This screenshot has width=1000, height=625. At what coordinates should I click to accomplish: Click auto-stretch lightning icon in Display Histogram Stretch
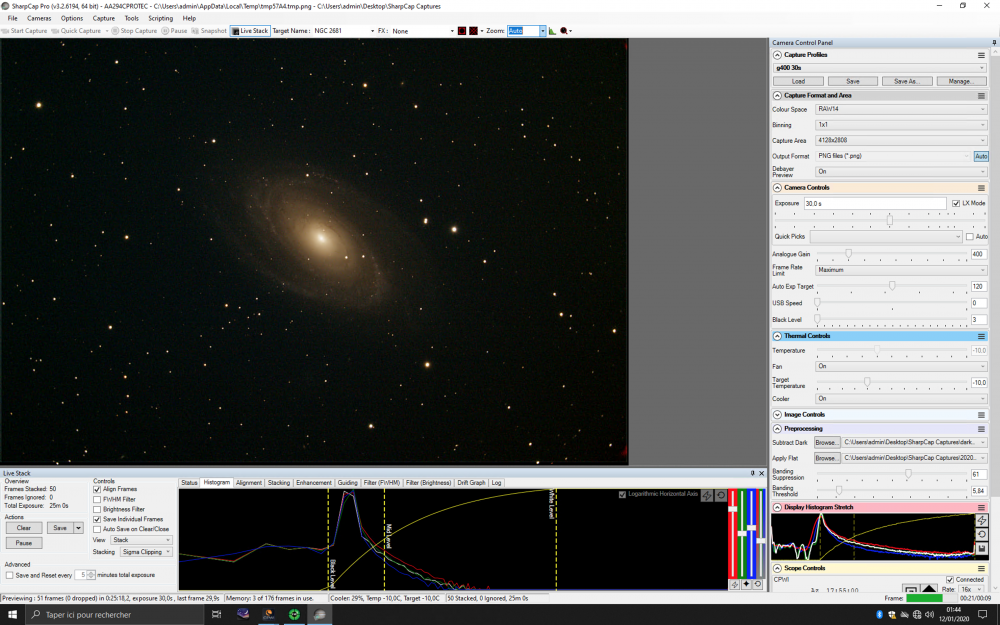pos(981,521)
